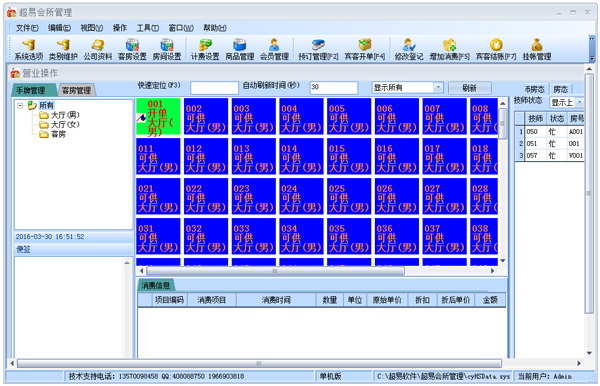Open 显示所有 display filter dropdown
The width and height of the screenshot is (600, 386).
[439, 88]
